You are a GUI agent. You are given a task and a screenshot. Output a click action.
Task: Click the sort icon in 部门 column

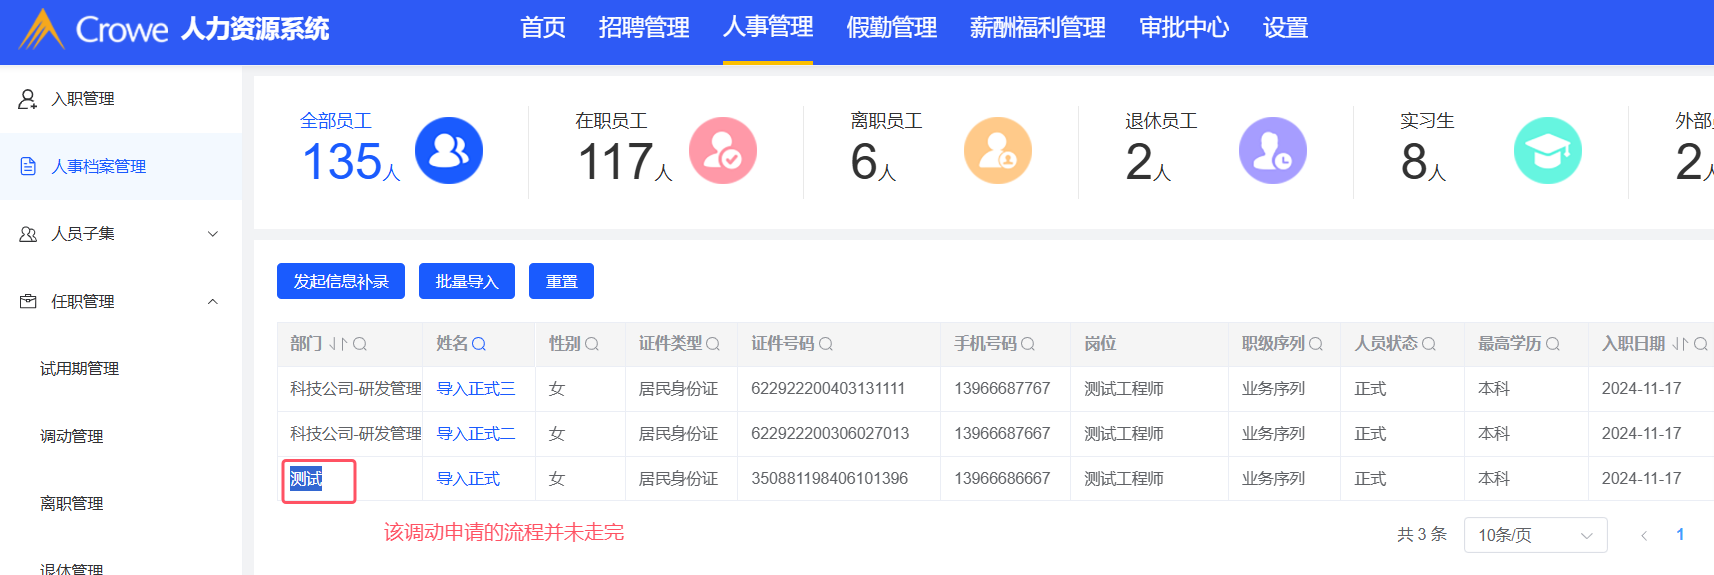click(x=337, y=344)
